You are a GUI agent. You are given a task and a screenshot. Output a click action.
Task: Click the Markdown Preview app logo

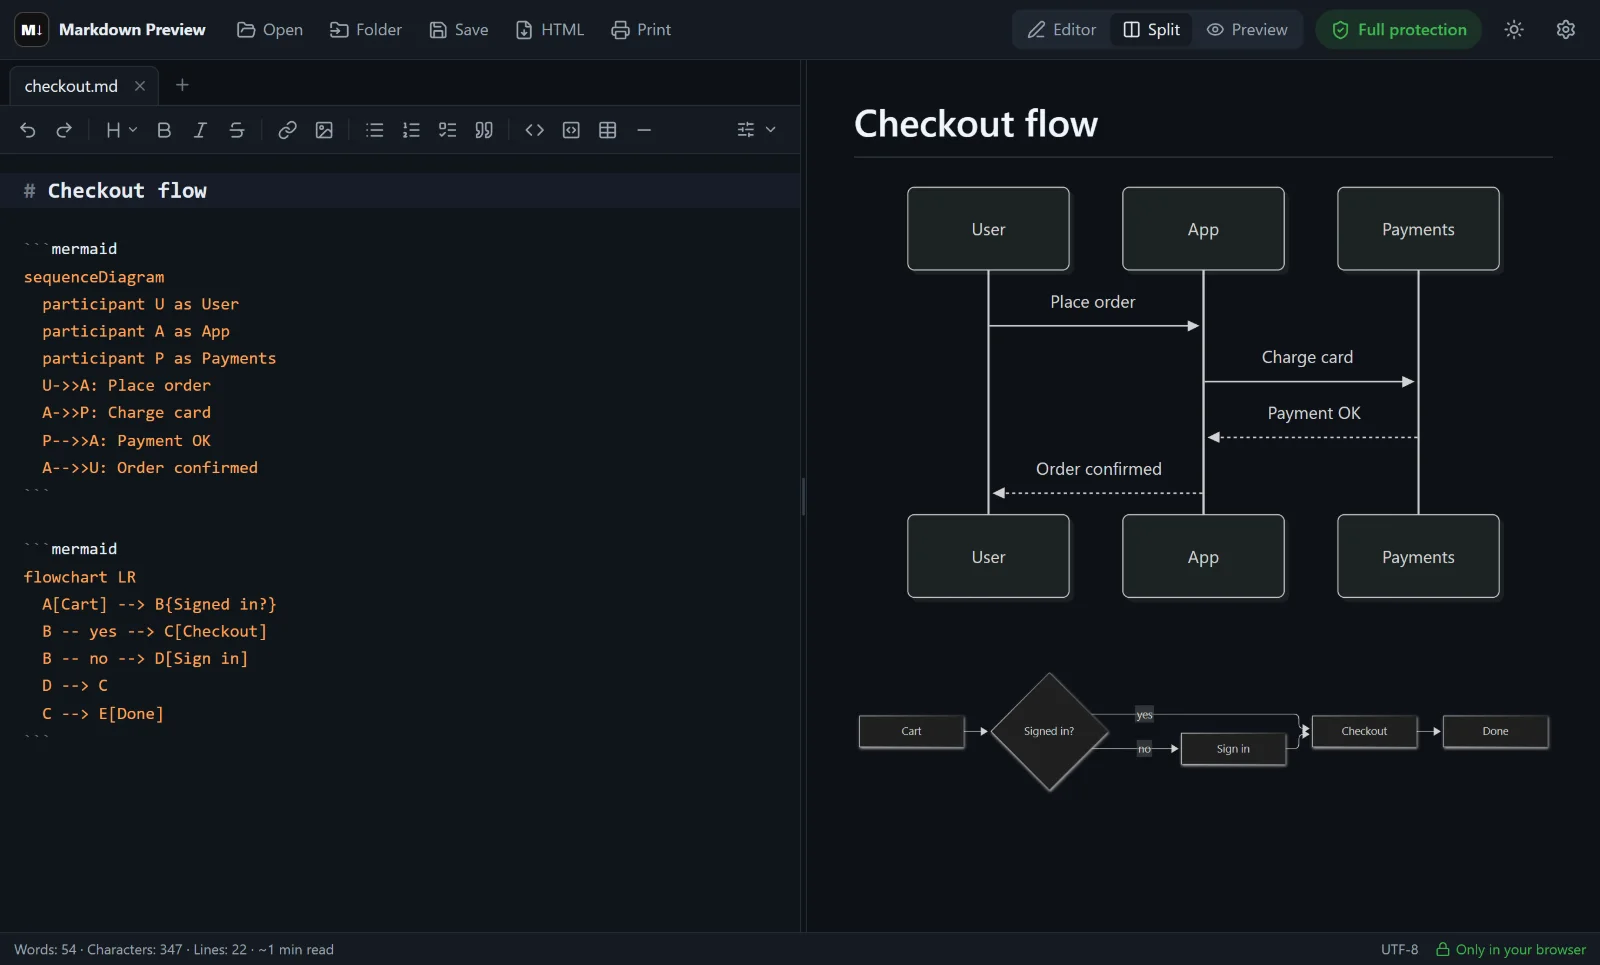pos(32,30)
